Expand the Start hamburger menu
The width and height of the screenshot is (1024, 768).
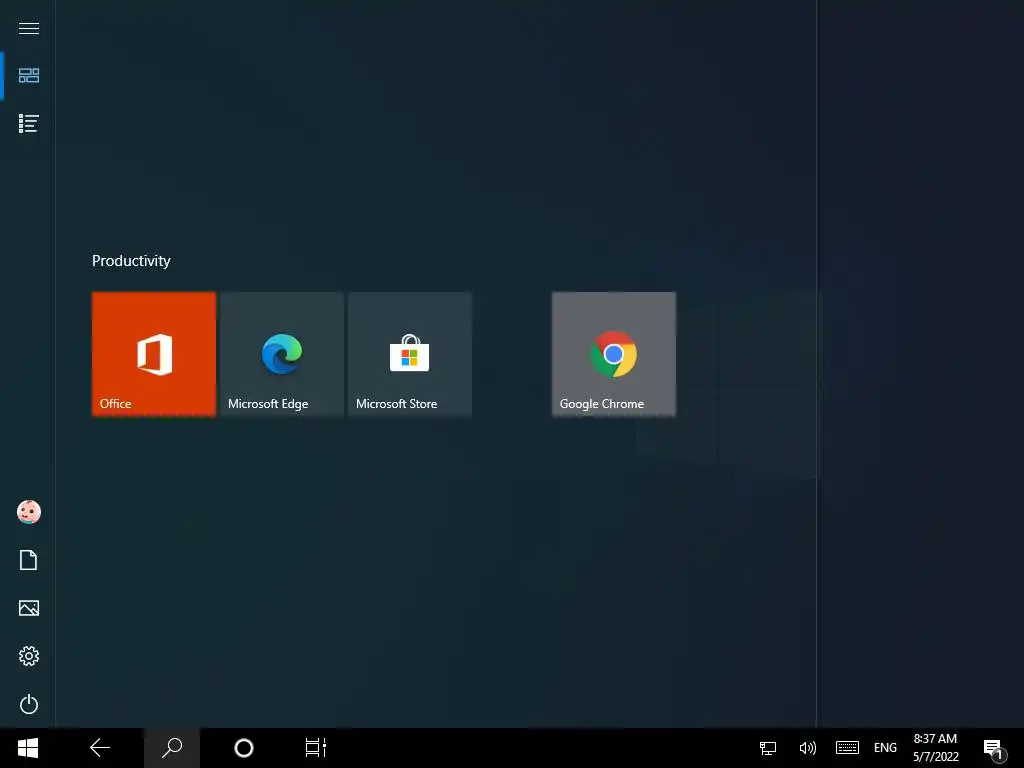click(x=29, y=28)
